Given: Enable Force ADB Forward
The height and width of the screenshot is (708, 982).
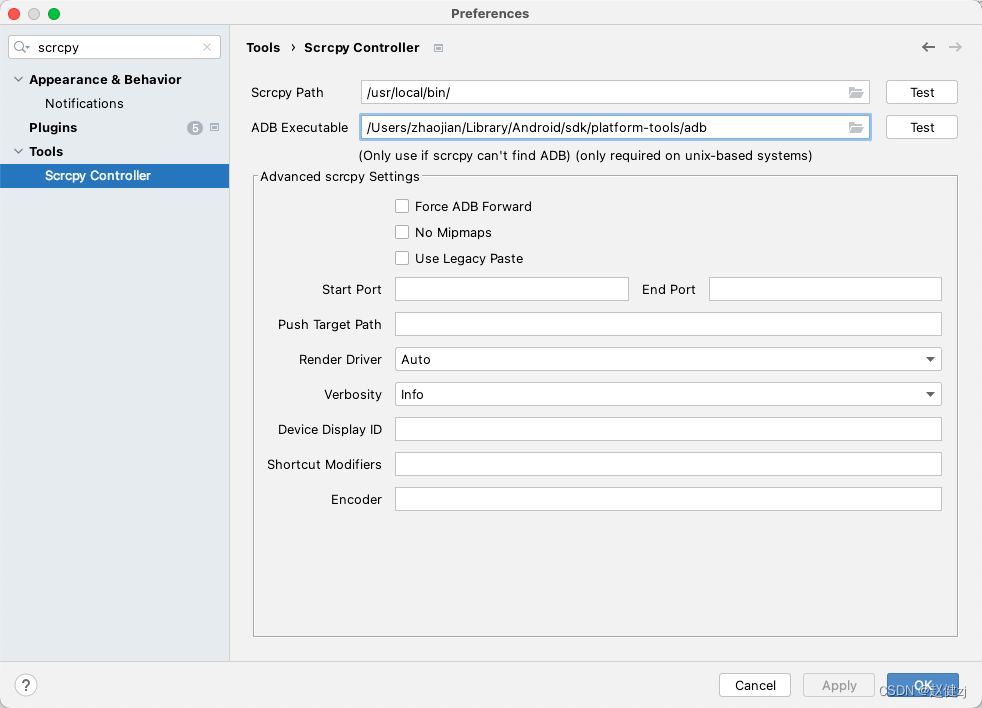Looking at the screenshot, I should 402,206.
